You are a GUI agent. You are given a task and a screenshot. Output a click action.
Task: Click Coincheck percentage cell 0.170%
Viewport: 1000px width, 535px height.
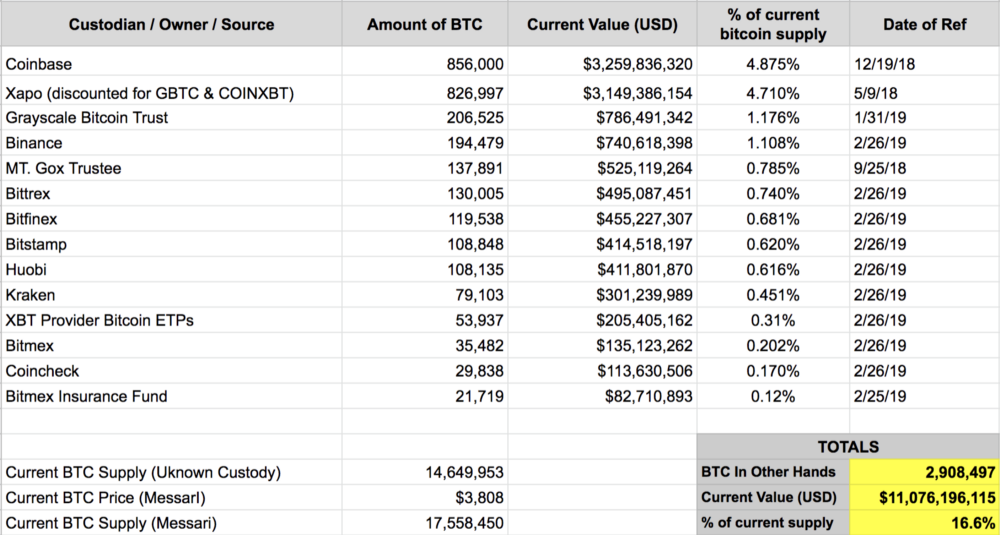click(772, 370)
